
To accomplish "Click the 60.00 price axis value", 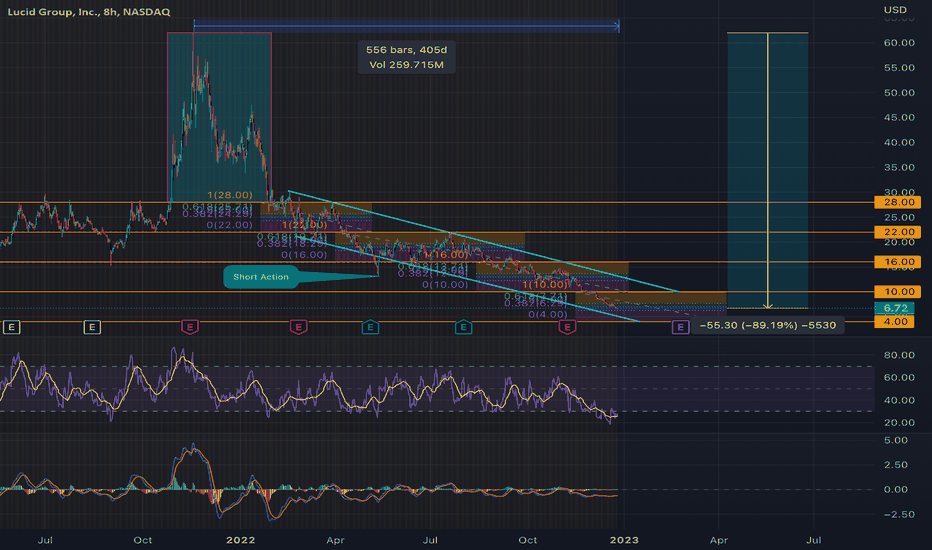I will pyautogui.click(x=899, y=43).
